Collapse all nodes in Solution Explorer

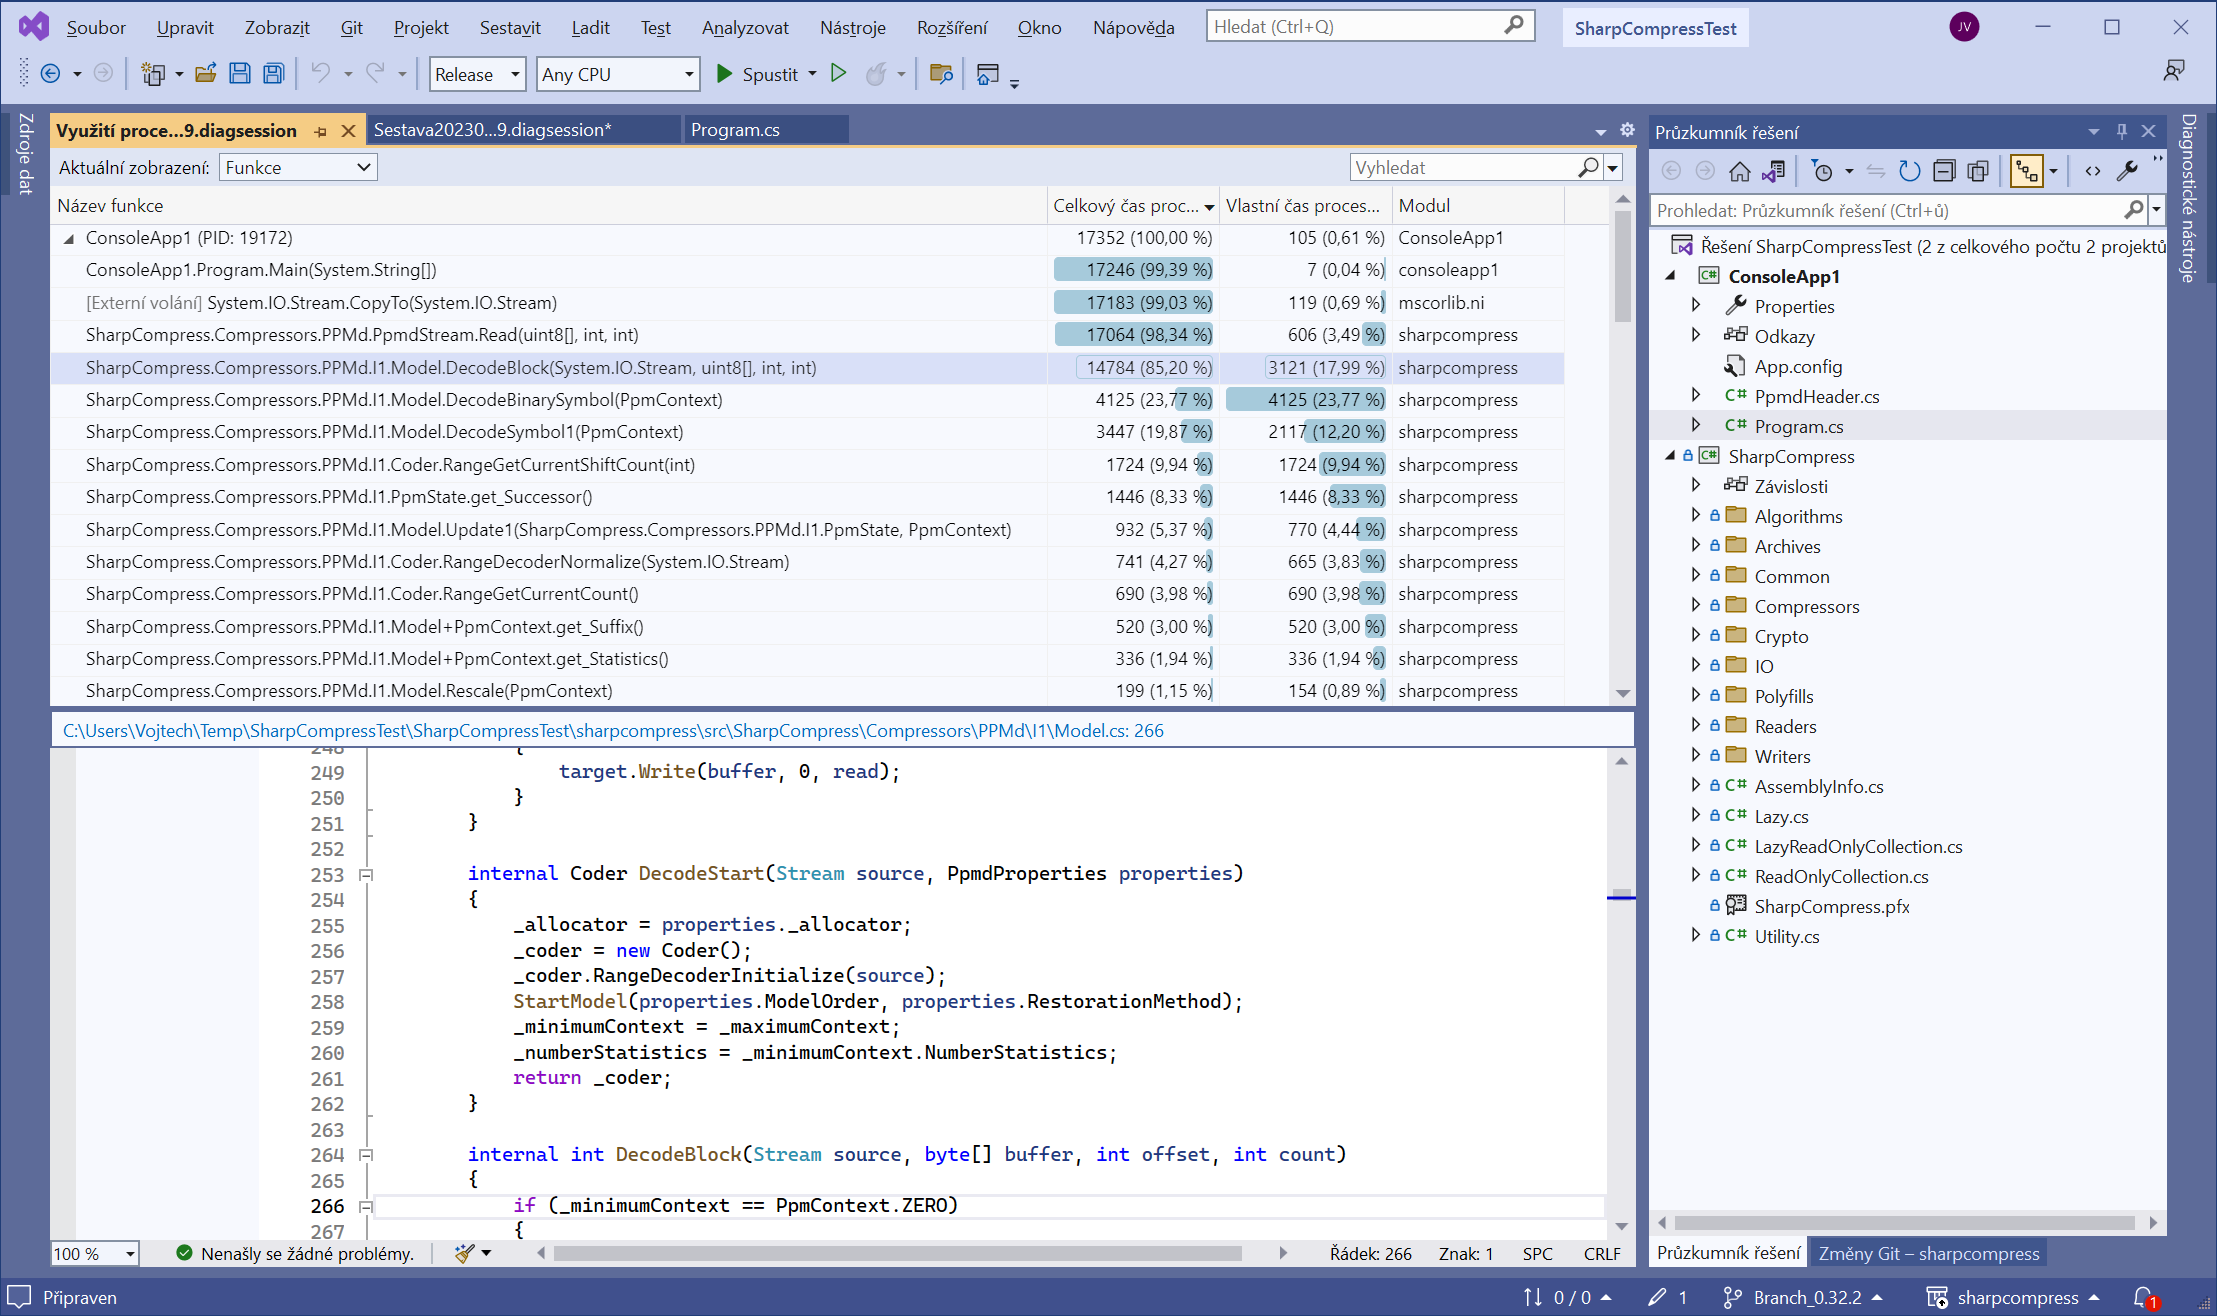click(x=1944, y=171)
